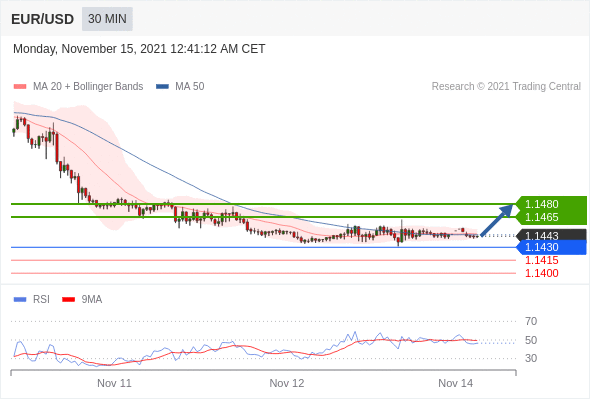
Task: Click the Nov 12 date axis label
Action: [x=287, y=383]
